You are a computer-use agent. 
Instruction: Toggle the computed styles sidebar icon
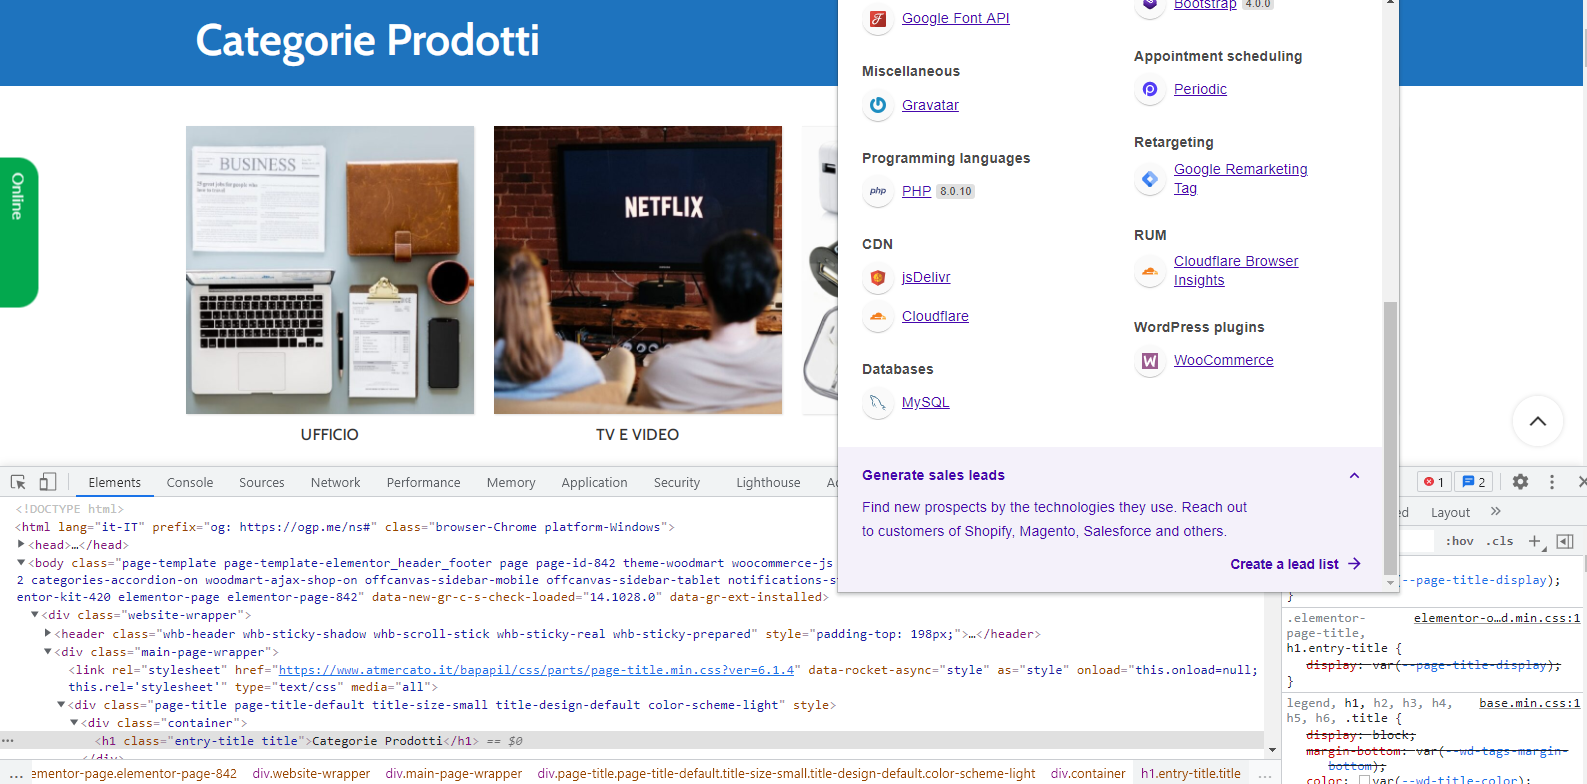[x=1565, y=541]
